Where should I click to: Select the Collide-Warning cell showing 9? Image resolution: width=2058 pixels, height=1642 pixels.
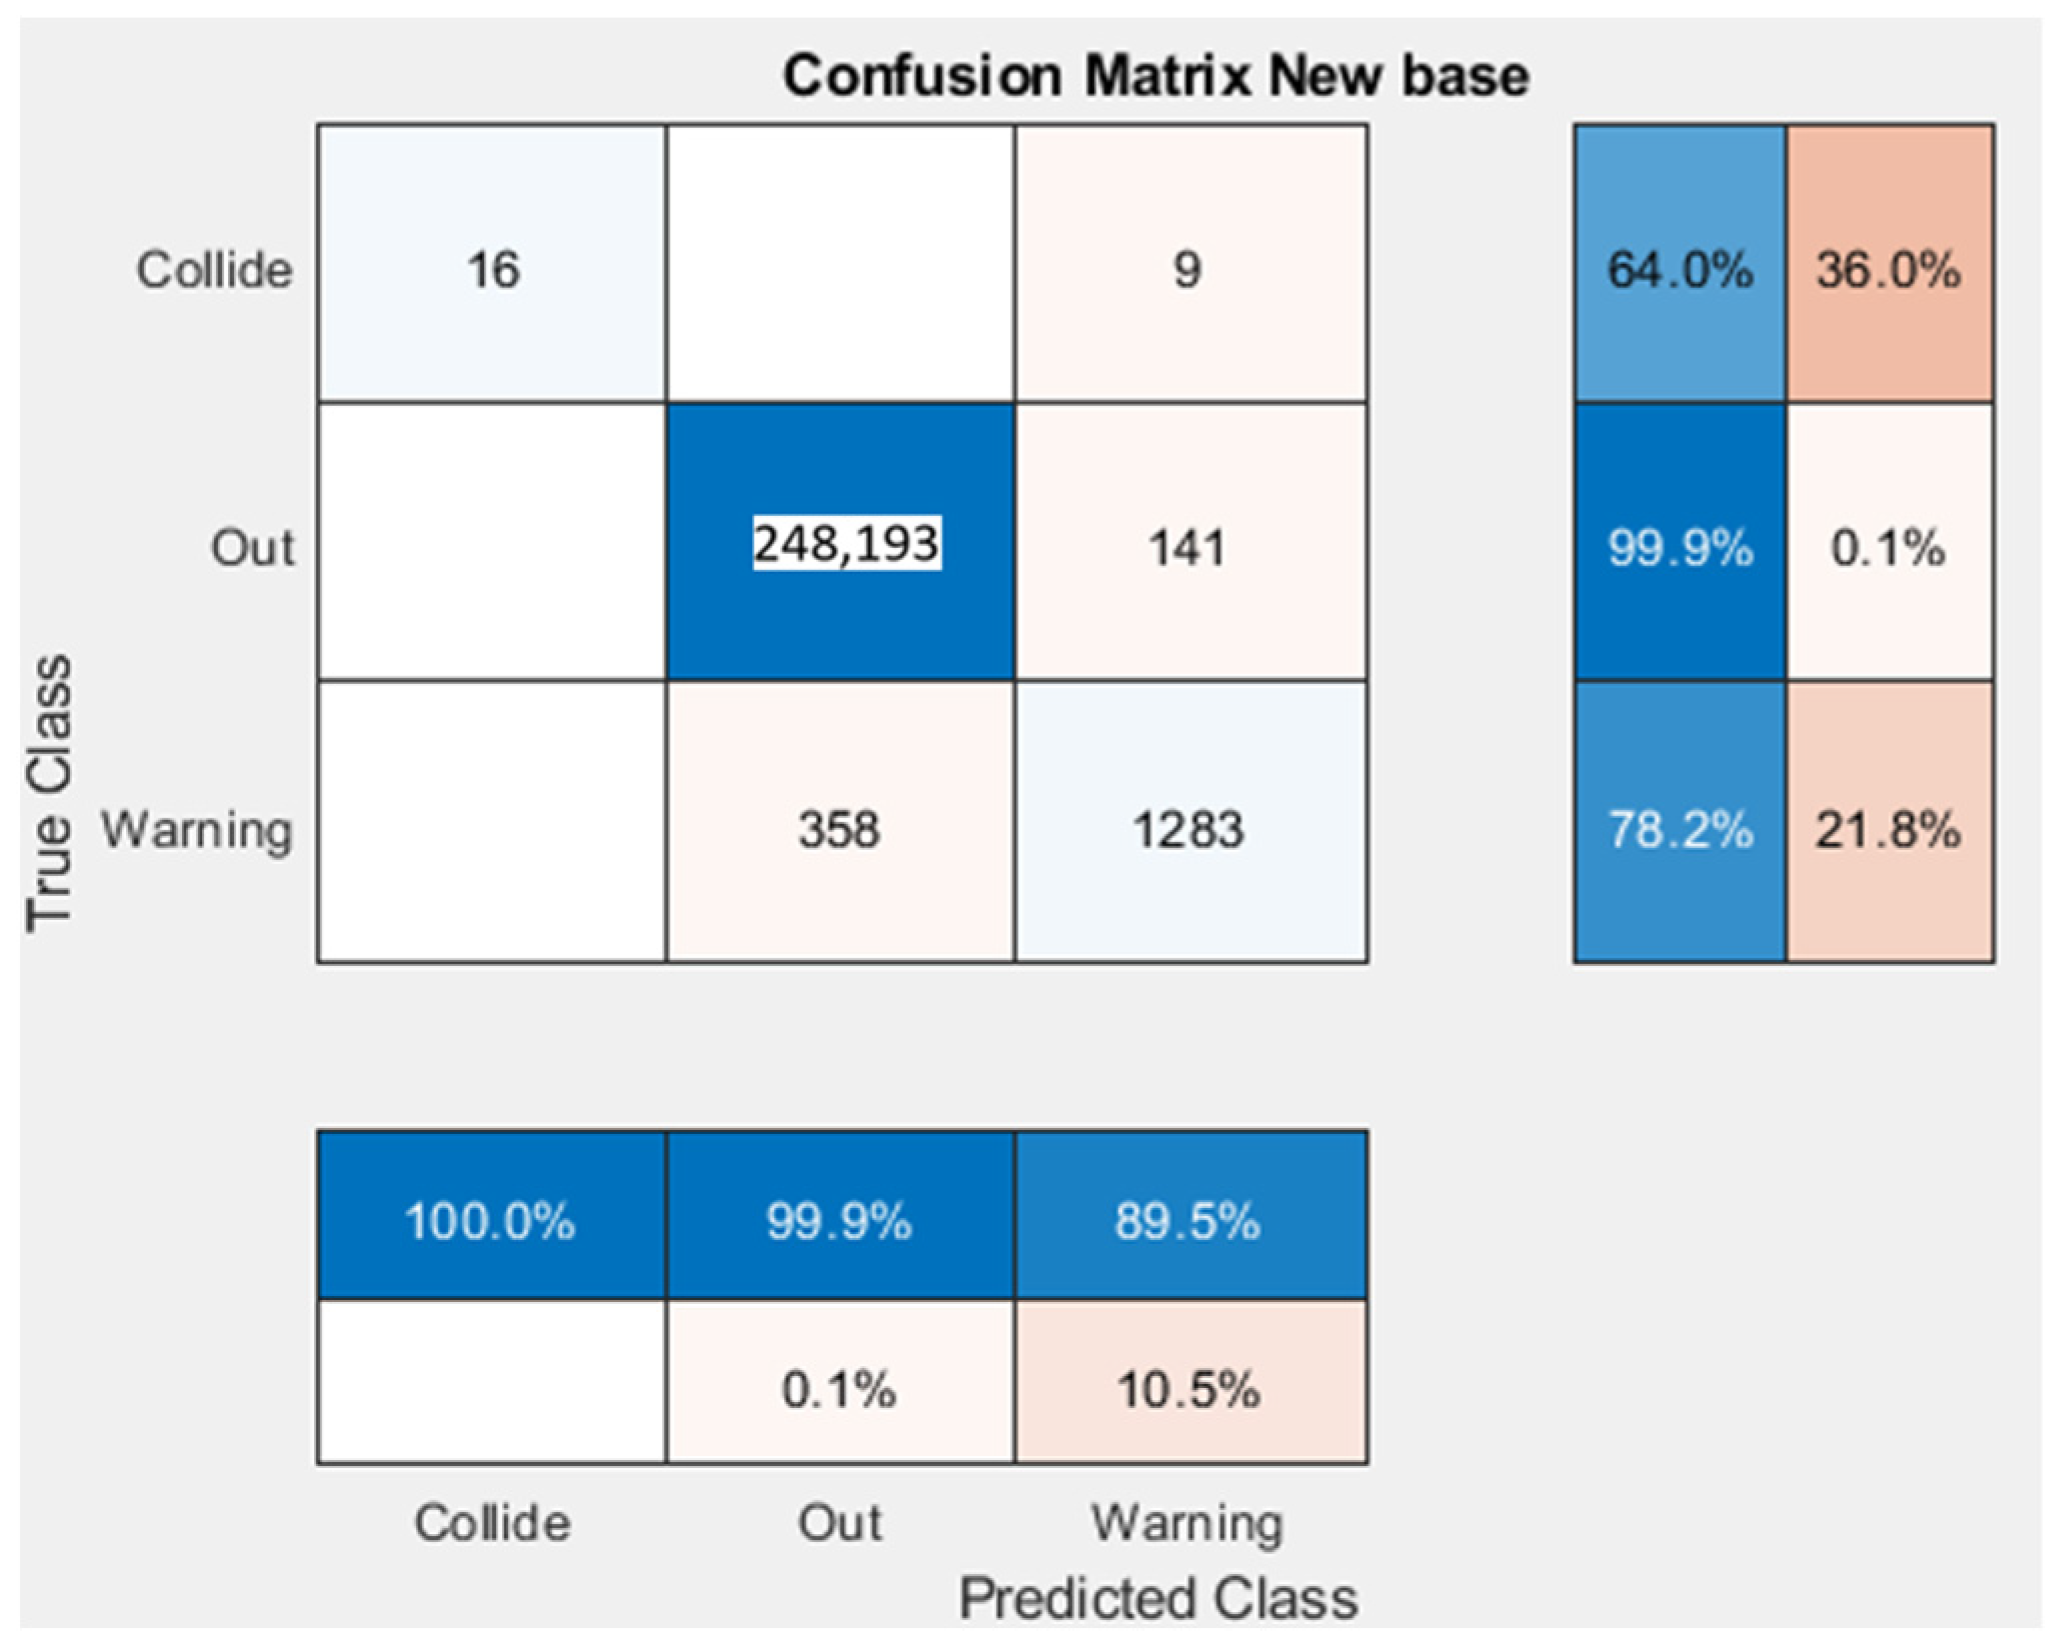tap(1191, 264)
